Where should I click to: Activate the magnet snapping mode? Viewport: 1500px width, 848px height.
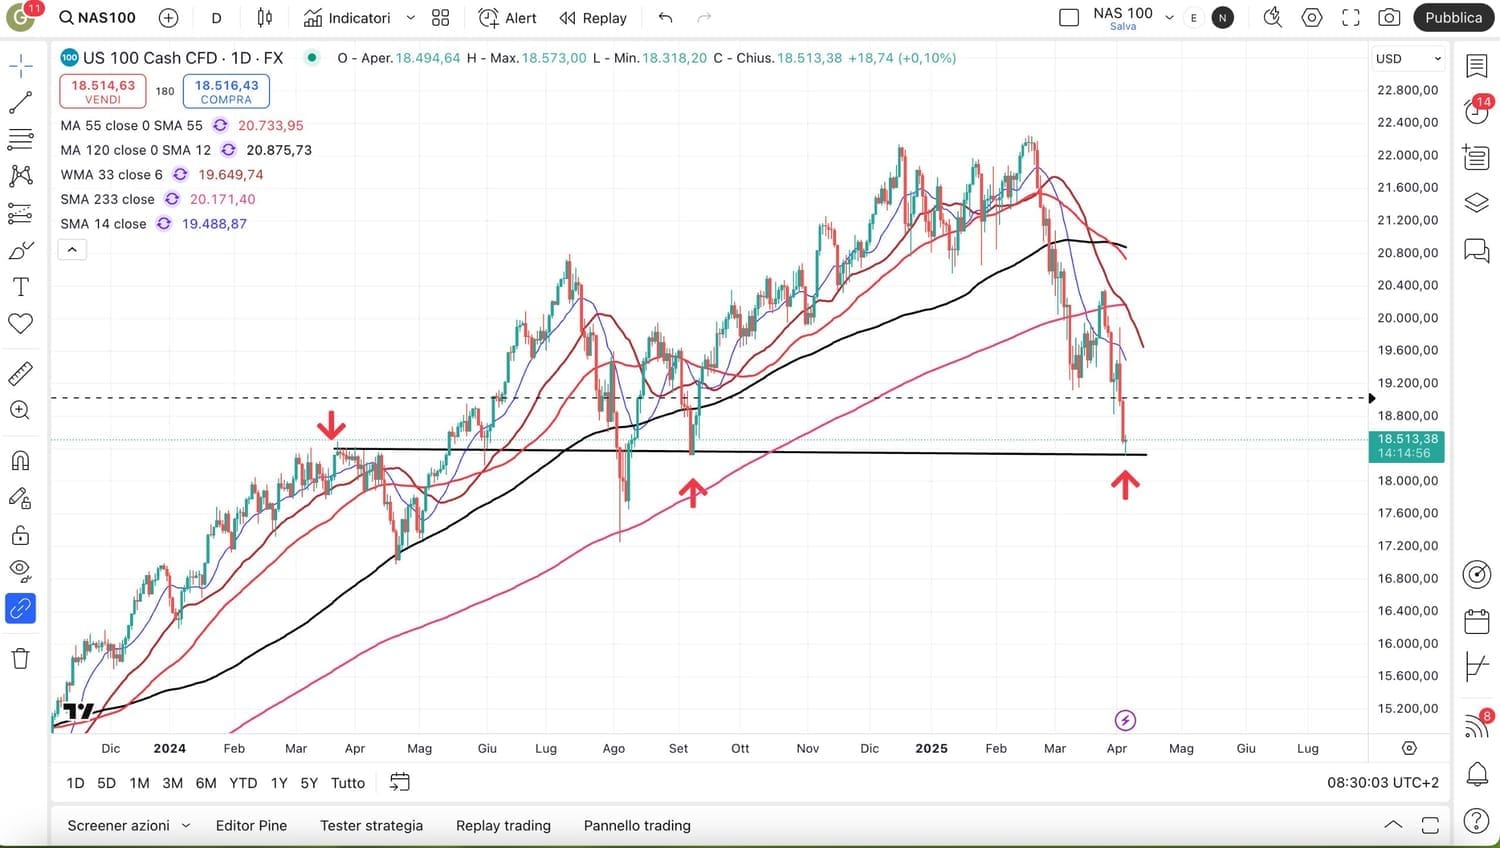[x=20, y=461]
